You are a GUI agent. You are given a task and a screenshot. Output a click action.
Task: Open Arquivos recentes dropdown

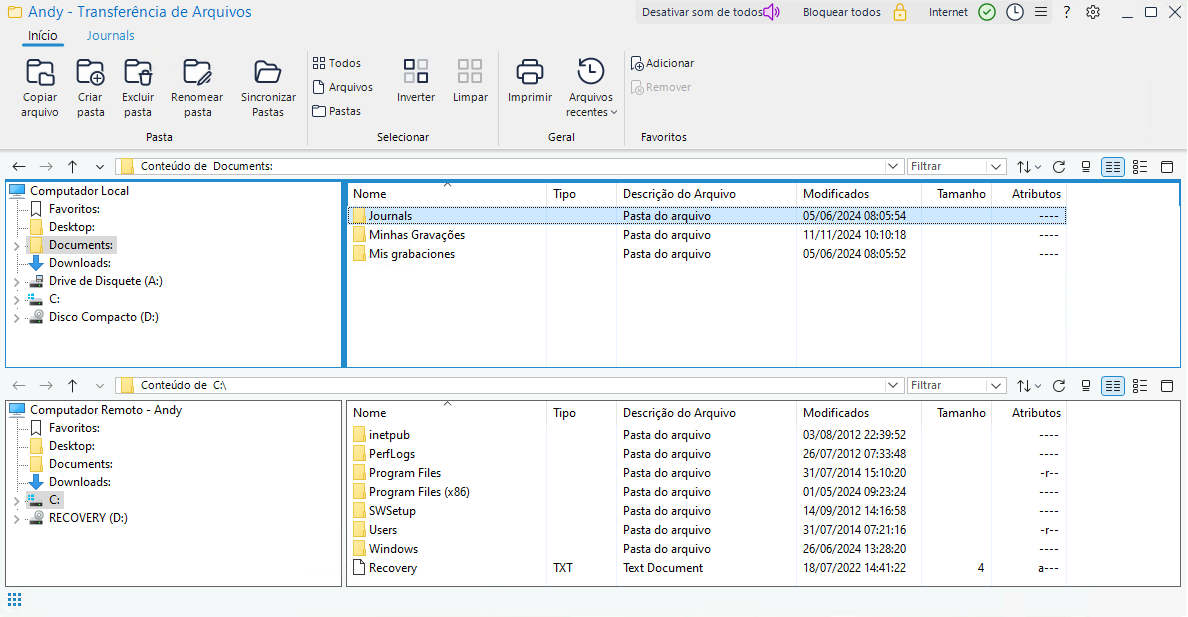591,73
